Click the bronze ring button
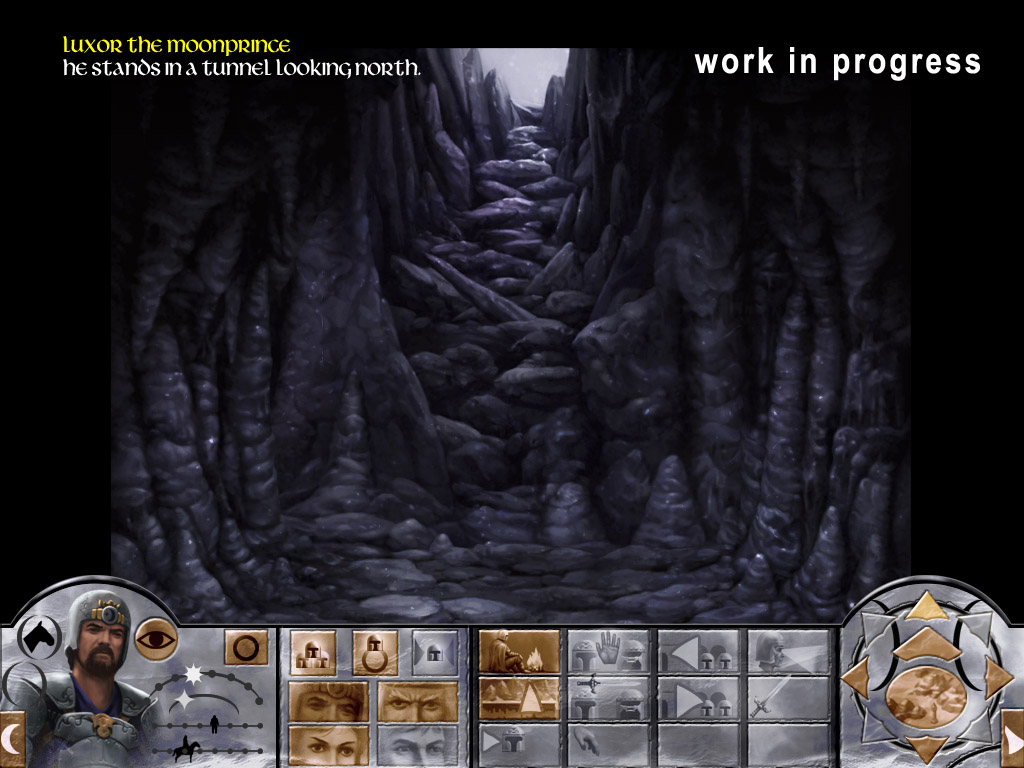Image resolution: width=1024 pixels, height=768 pixels. [x=246, y=648]
